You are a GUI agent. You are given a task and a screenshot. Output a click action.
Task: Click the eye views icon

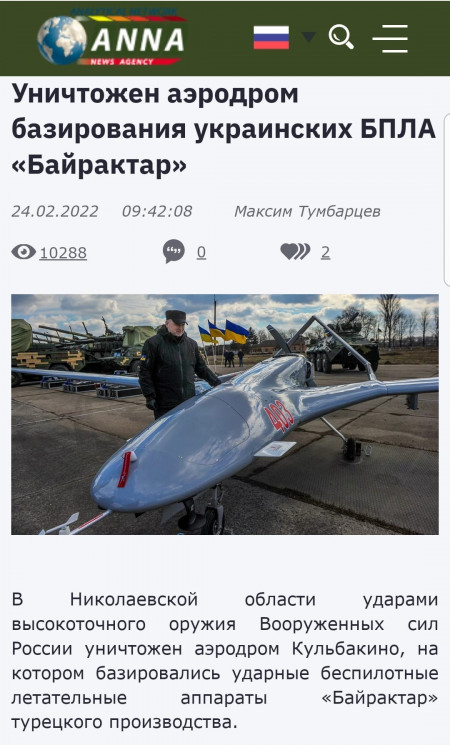[24, 252]
